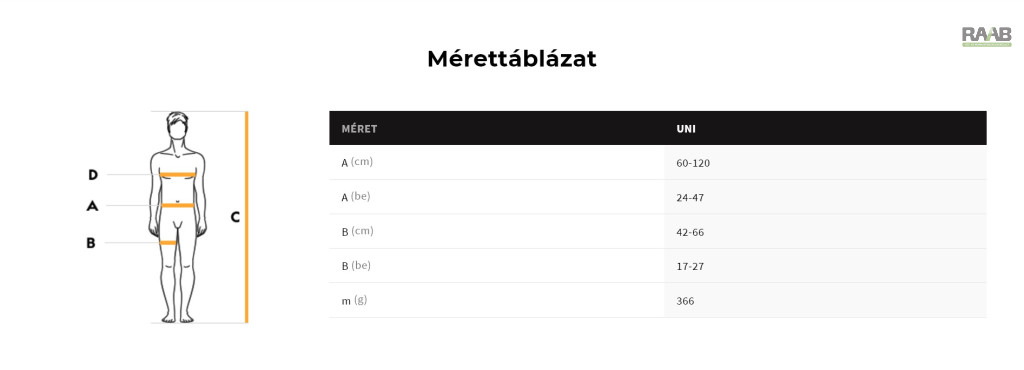Click the orange waist band on figure
This screenshot has width=1024, height=370.
(x=178, y=205)
